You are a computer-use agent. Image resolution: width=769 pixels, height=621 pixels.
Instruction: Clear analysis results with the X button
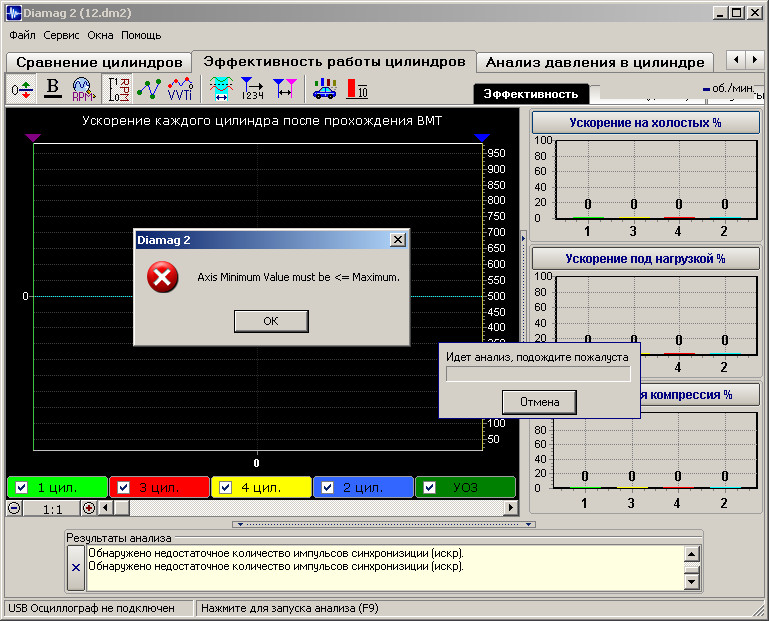pos(76,568)
